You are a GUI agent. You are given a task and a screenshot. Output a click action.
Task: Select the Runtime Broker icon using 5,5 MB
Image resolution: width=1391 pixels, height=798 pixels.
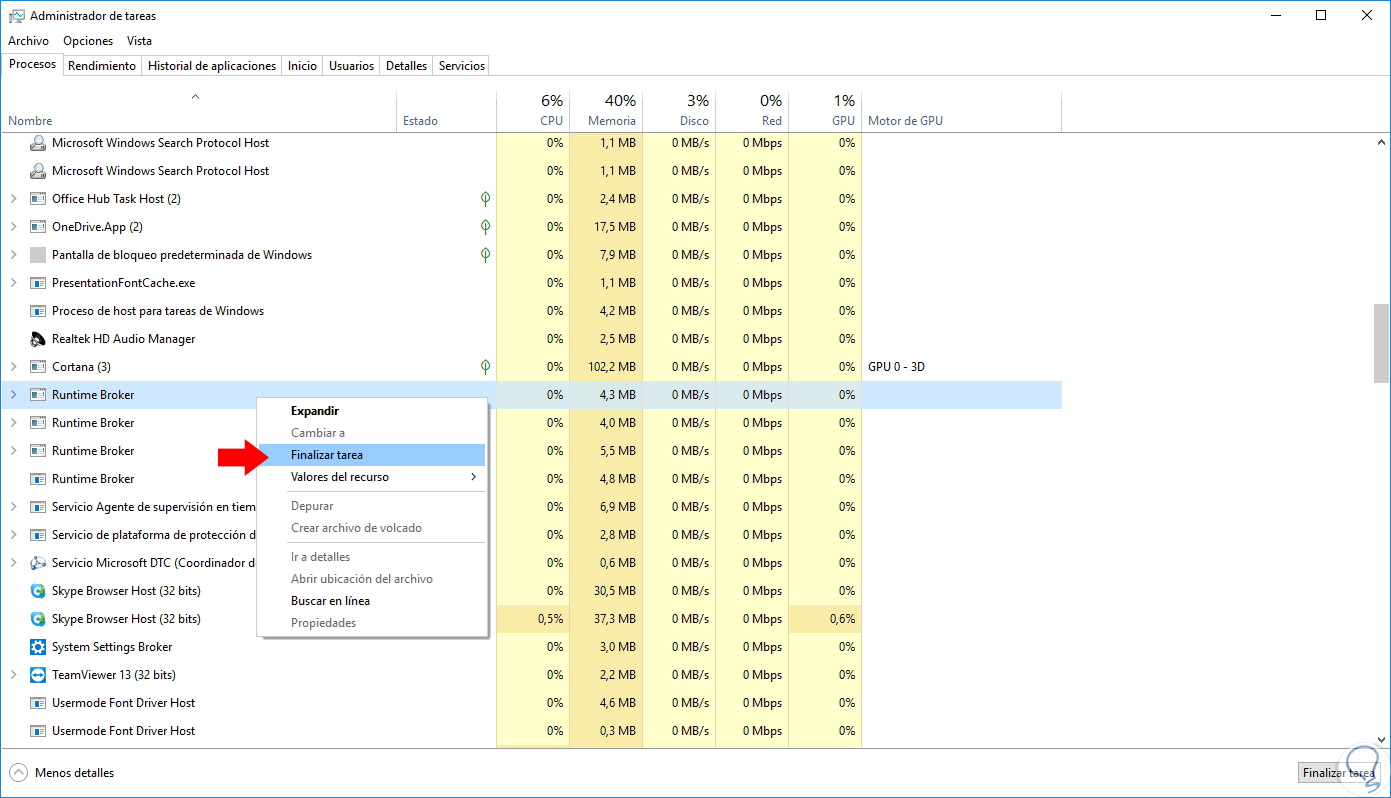[38, 451]
